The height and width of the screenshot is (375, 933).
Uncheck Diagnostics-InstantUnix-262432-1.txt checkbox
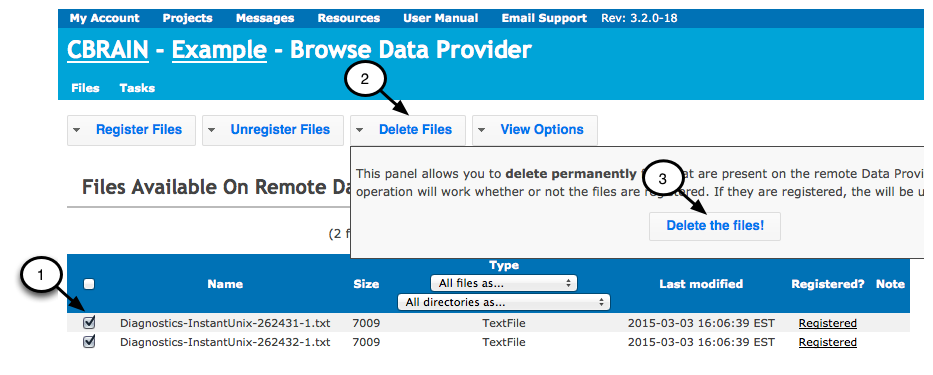(89, 342)
